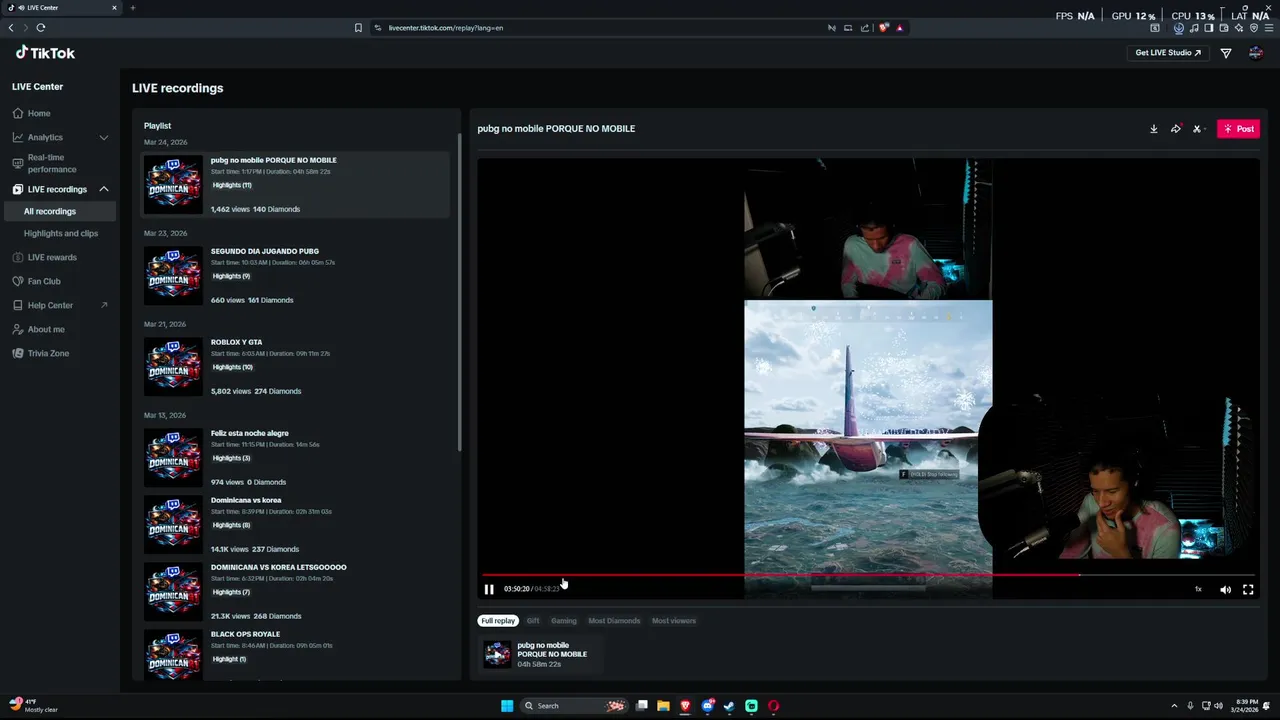Mute the video player volume
The height and width of the screenshot is (720, 1280).
pyautogui.click(x=1225, y=589)
